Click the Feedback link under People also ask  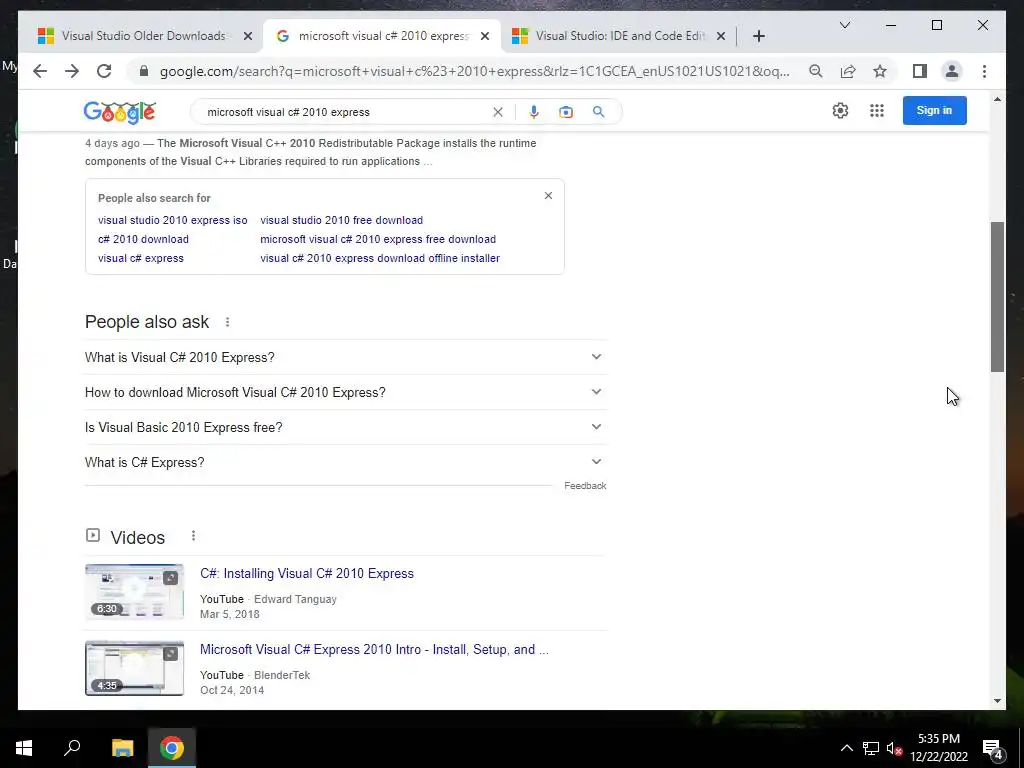point(585,486)
